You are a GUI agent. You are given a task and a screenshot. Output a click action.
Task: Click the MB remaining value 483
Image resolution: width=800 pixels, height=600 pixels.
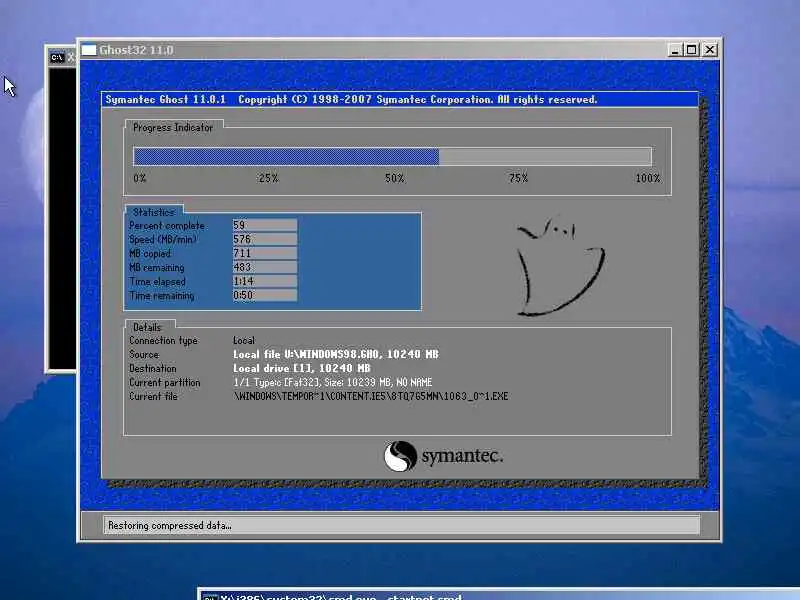pos(264,267)
